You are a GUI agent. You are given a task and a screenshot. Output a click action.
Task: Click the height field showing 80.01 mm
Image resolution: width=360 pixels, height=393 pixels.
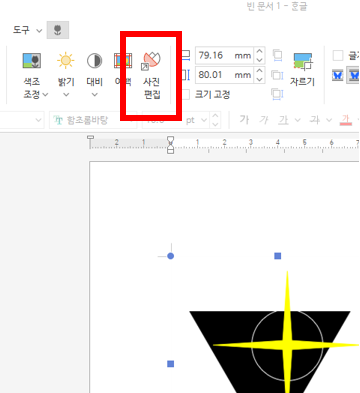coord(224,75)
